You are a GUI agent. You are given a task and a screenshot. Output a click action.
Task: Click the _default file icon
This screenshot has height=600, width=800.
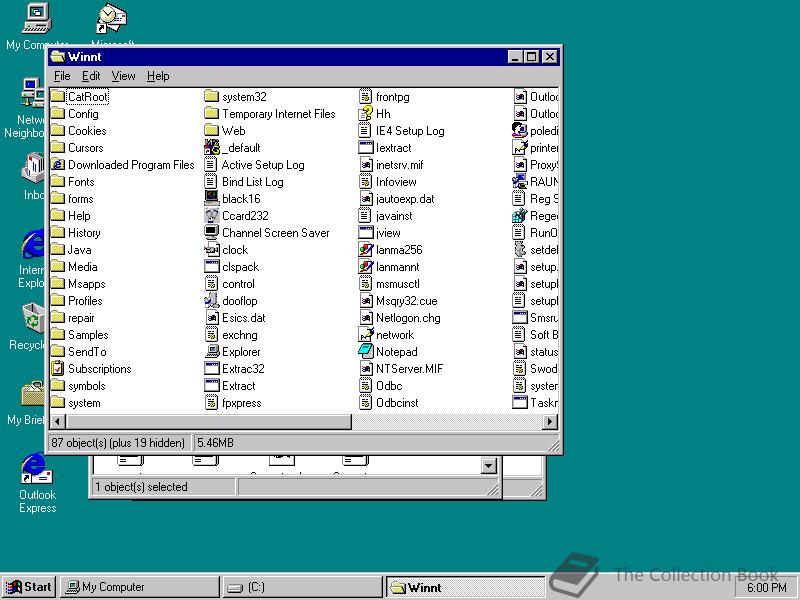pos(212,147)
